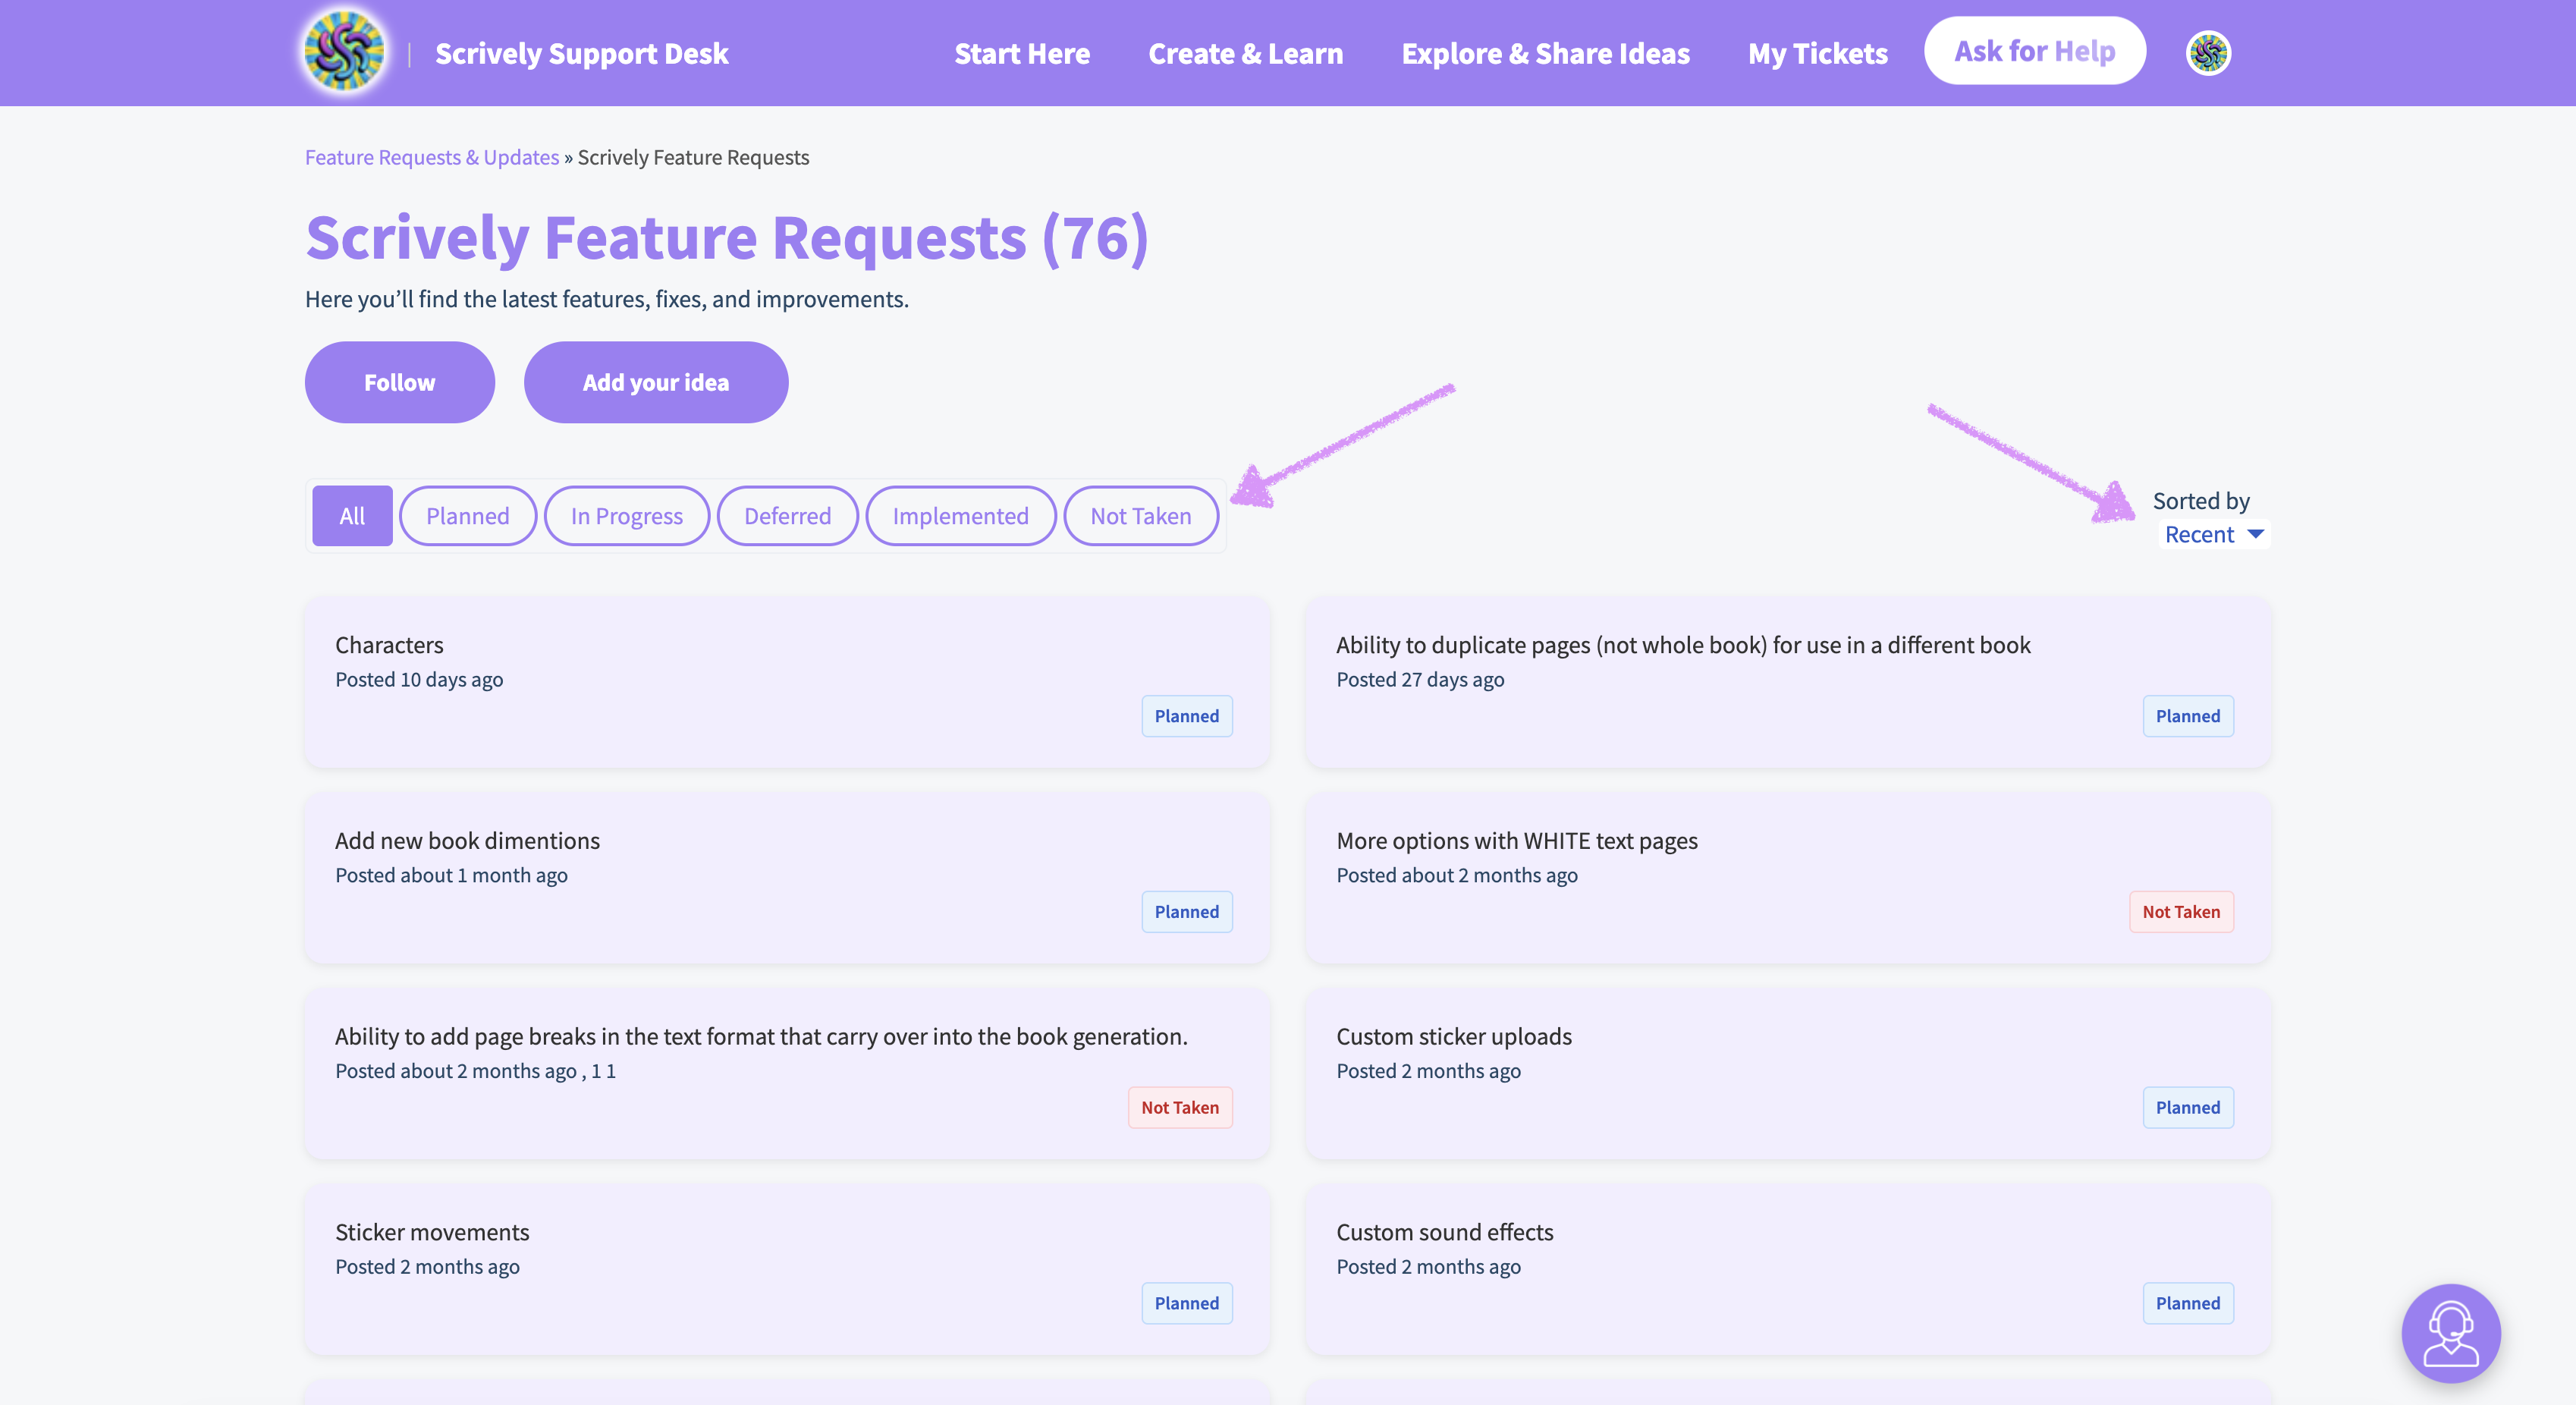Open Feature Requests & Updates breadcrumb link
Screen dimensions: 2576x1405
pyautogui.click(x=432, y=157)
